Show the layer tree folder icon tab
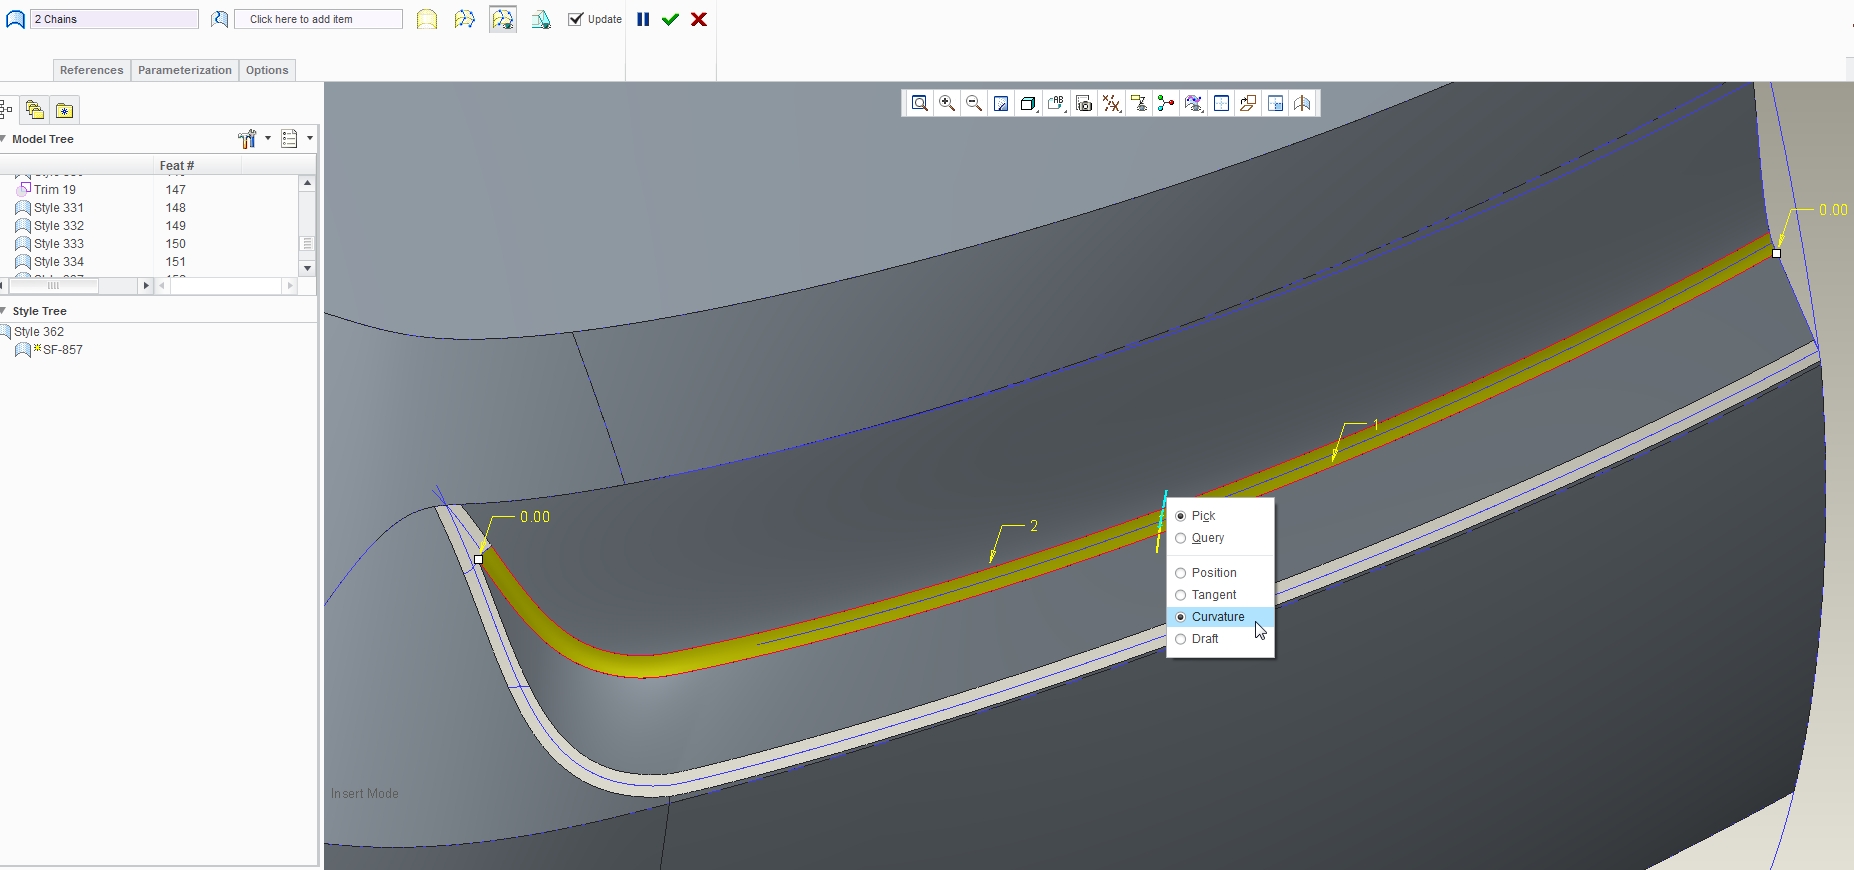The width and height of the screenshot is (1854, 870). (x=35, y=110)
